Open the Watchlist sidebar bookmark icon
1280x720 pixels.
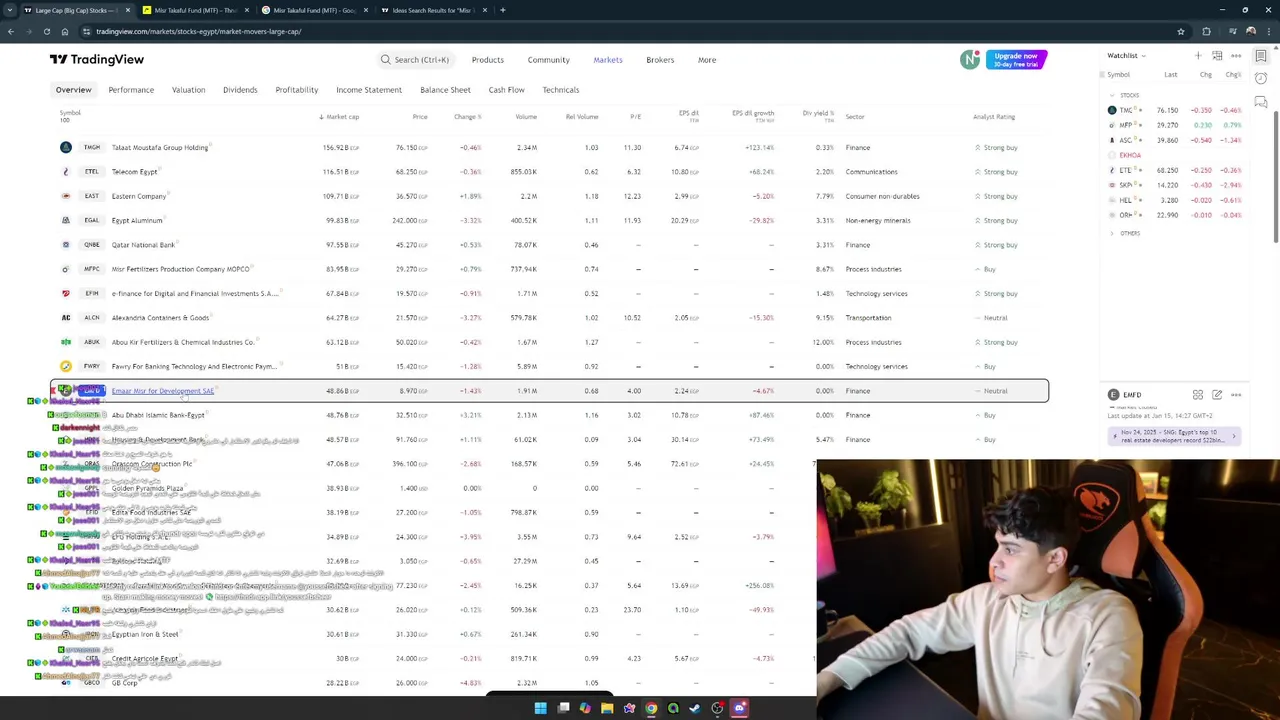click(x=1261, y=56)
